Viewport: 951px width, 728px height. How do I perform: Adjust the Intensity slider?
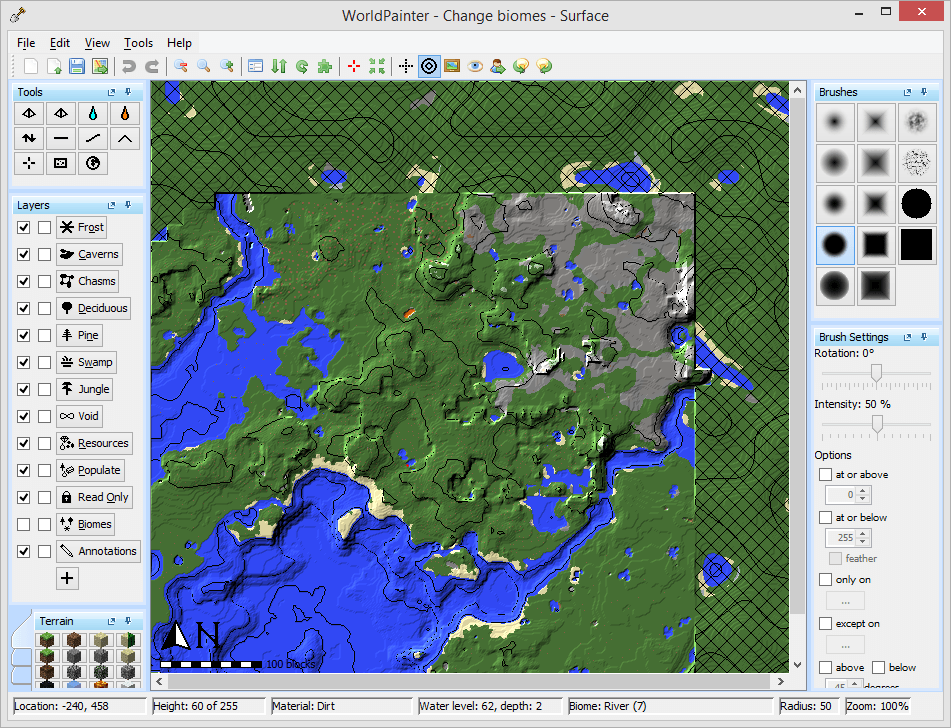(x=876, y=424)
